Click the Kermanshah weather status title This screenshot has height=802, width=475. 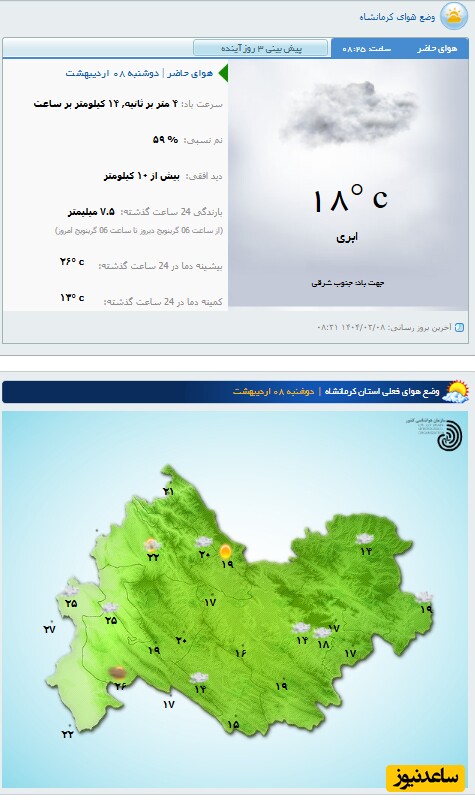397,17
